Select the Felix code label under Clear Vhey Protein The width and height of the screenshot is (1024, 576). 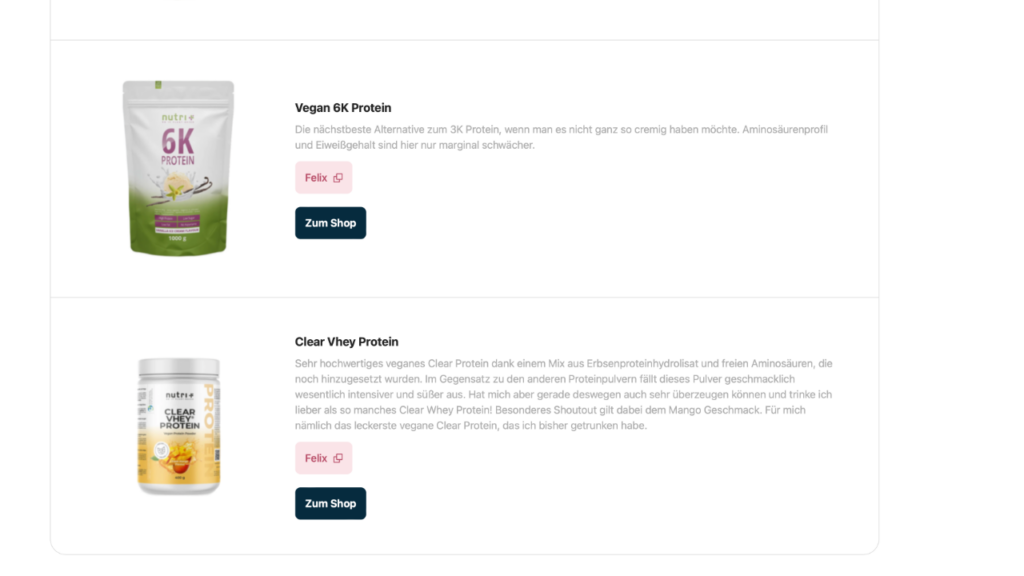click(316, 458)
